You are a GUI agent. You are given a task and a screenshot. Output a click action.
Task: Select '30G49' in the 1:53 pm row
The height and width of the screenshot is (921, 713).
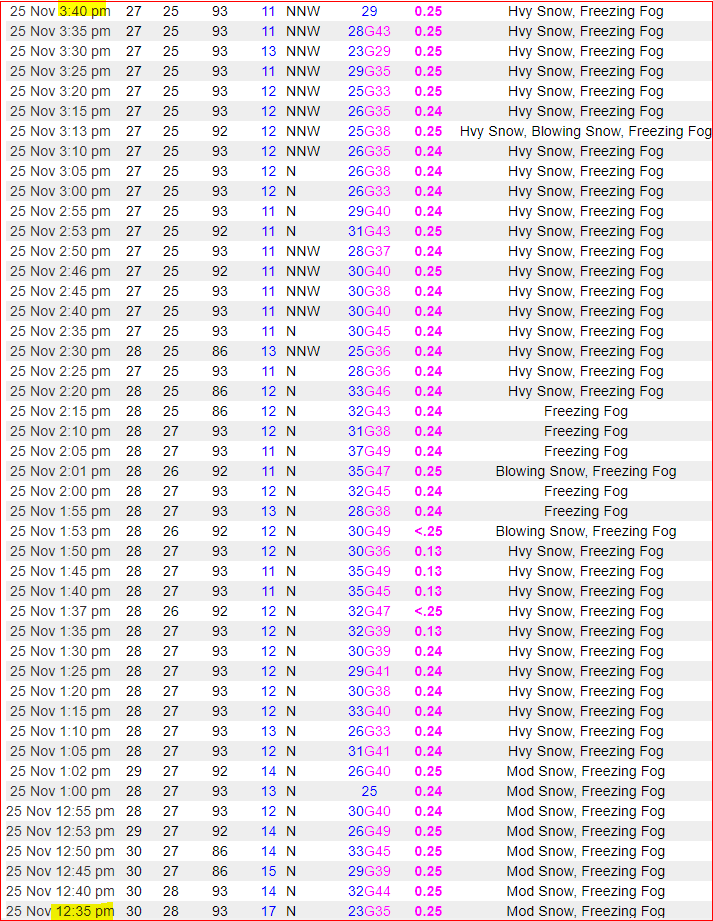pyautogui.click(x=369, y=531)
